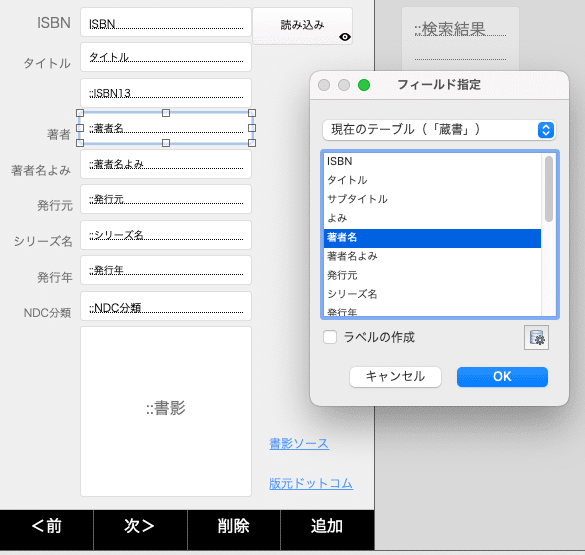Select ISBN in the field list
The width and height of the screenshot is (585, 555).
point(432,161)
